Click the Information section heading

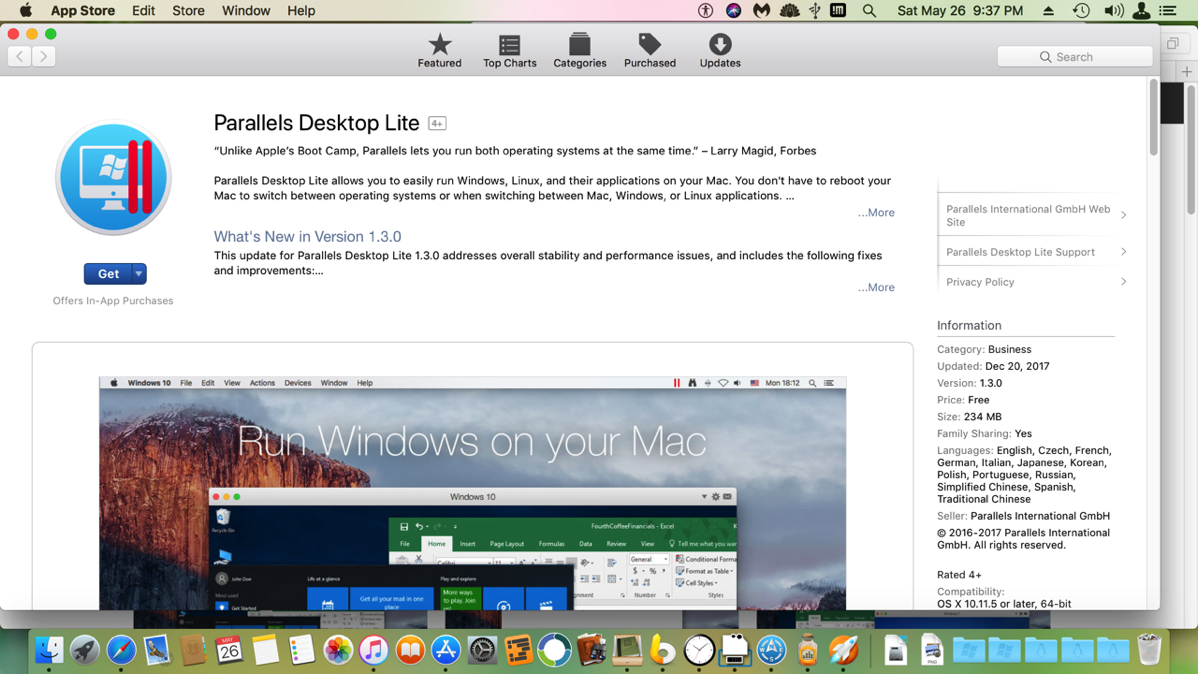[969, 326]
